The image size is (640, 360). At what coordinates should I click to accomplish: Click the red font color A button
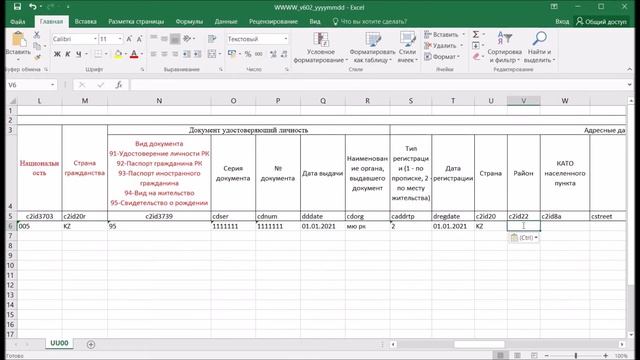[134, 54]
